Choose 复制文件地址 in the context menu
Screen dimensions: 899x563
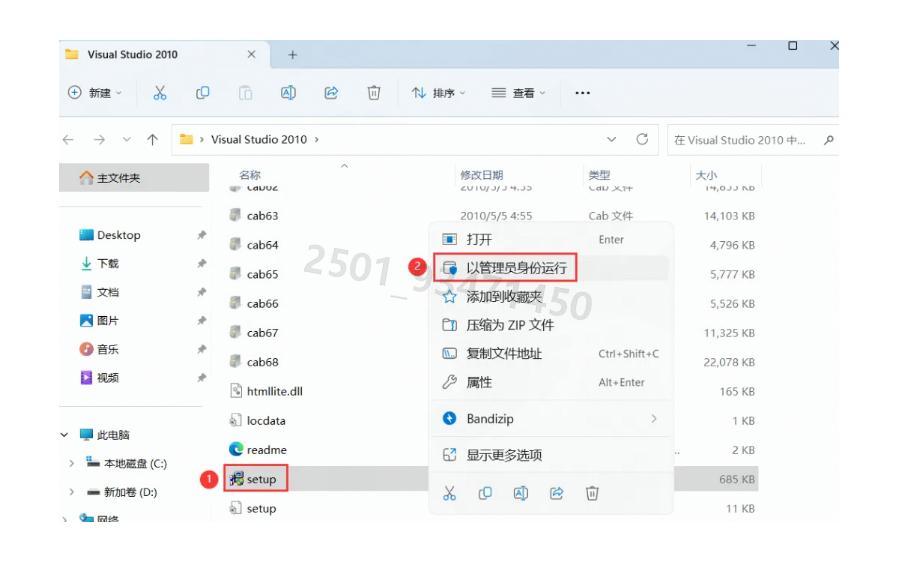pyautogui.click(x=551, y=354)
